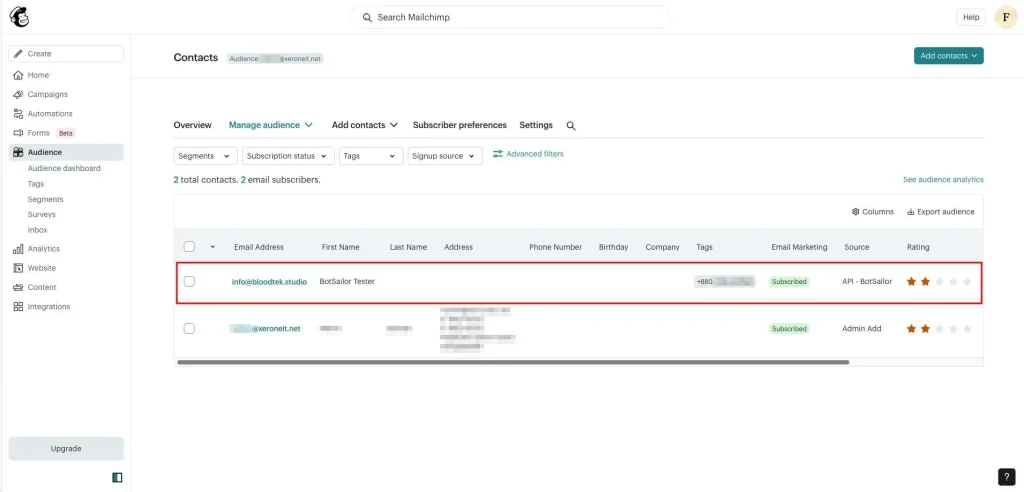The height and width of the screenshot is (492, 1024).
Task: Check the box for info@bloodtek.studio
Action: [x=189, y=282]
